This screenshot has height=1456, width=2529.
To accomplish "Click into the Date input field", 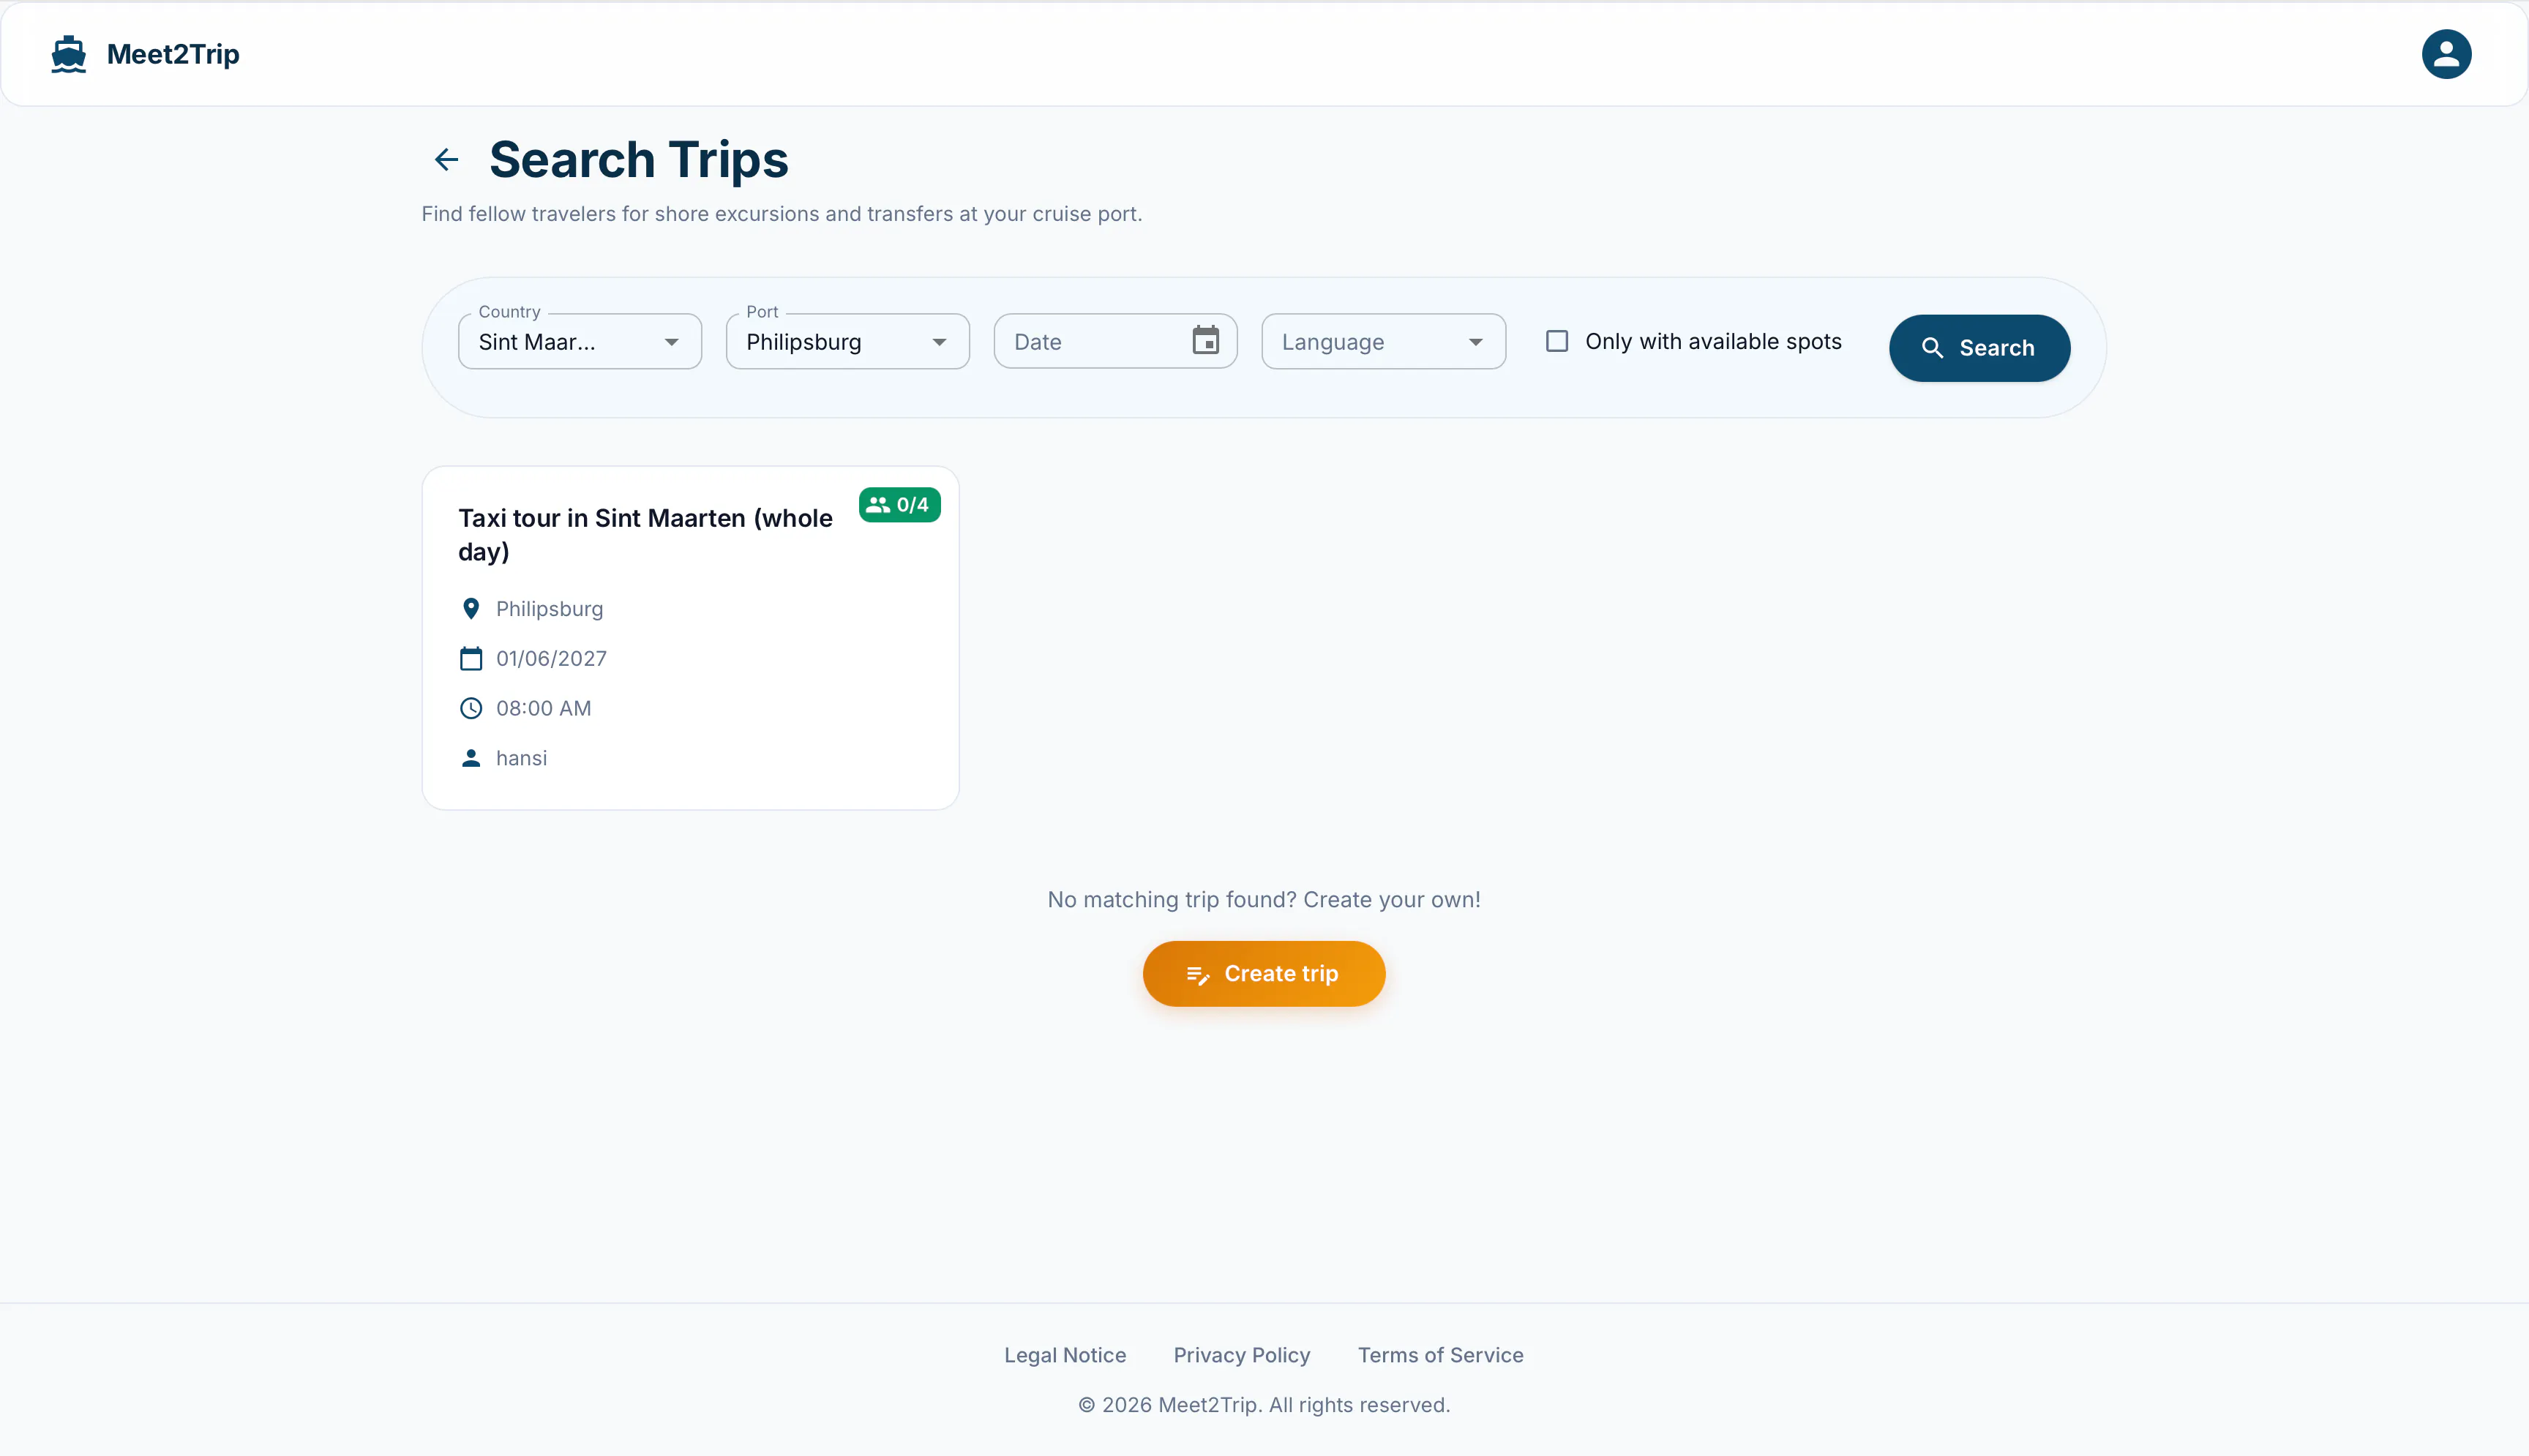I will pyautogui.click(x=1115, y=341).
